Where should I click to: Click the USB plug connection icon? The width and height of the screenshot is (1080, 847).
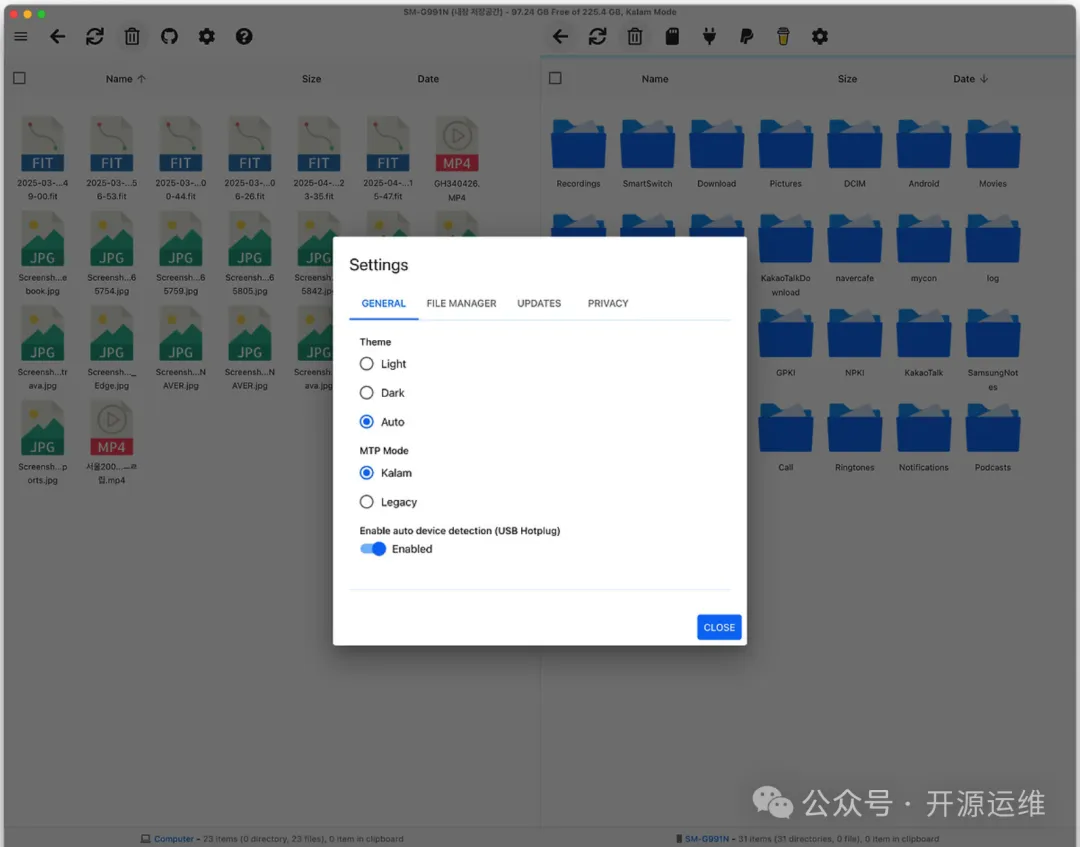(x=709, y=37)
